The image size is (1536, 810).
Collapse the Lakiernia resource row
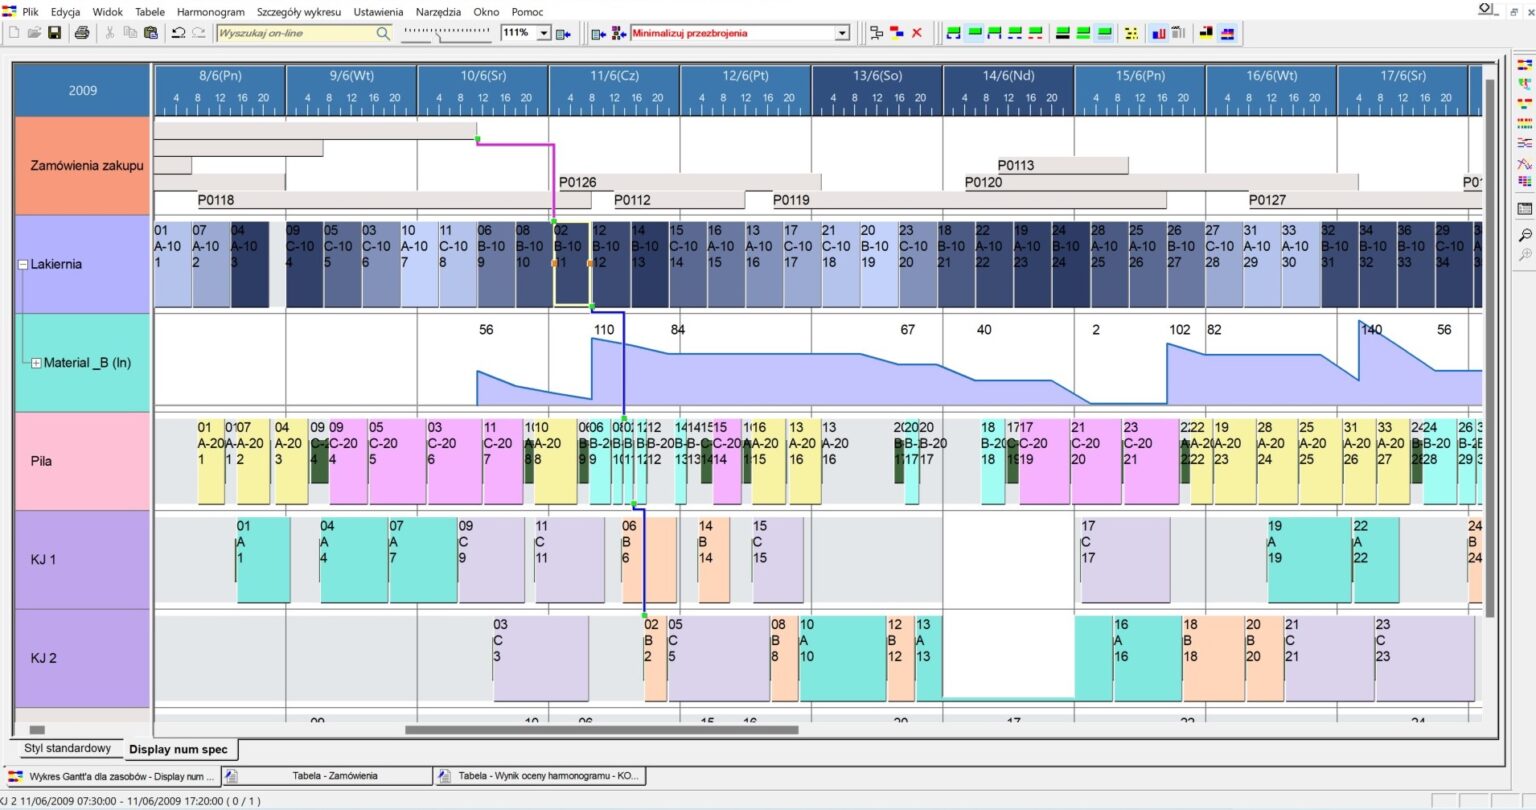click(x=23, y=265)
